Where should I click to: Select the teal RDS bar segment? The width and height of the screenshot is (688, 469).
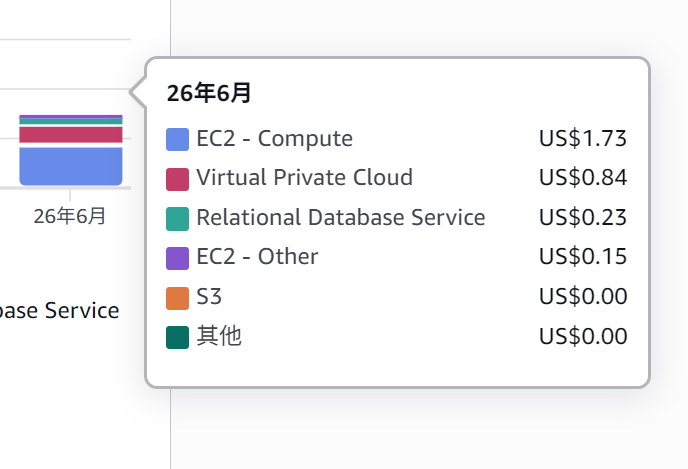71,122
